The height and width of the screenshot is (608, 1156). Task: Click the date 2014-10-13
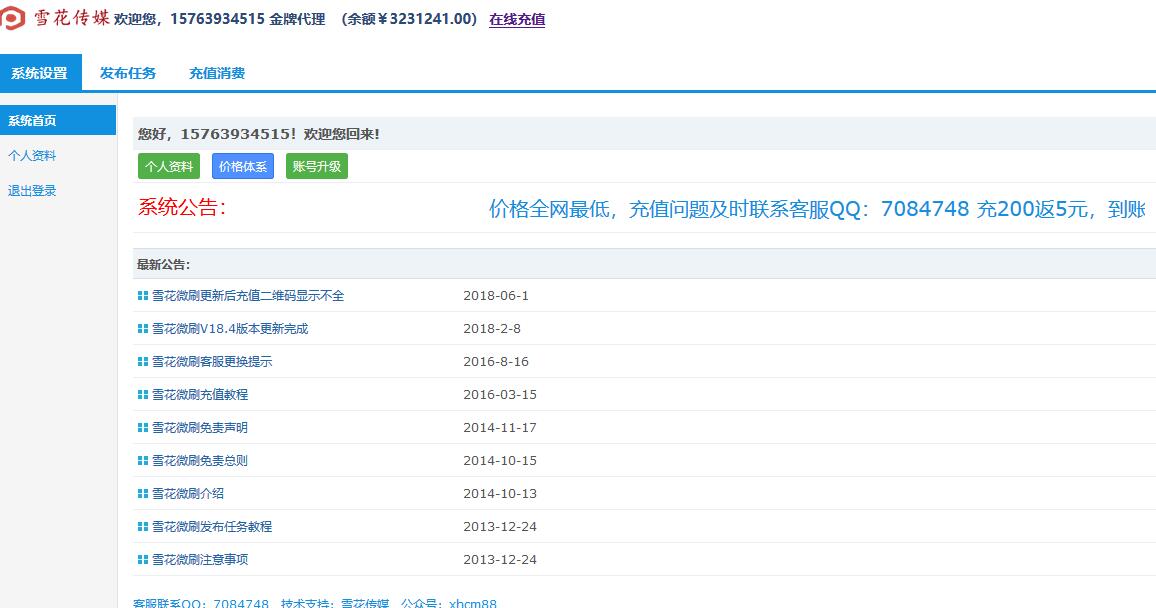pos(500,494)
